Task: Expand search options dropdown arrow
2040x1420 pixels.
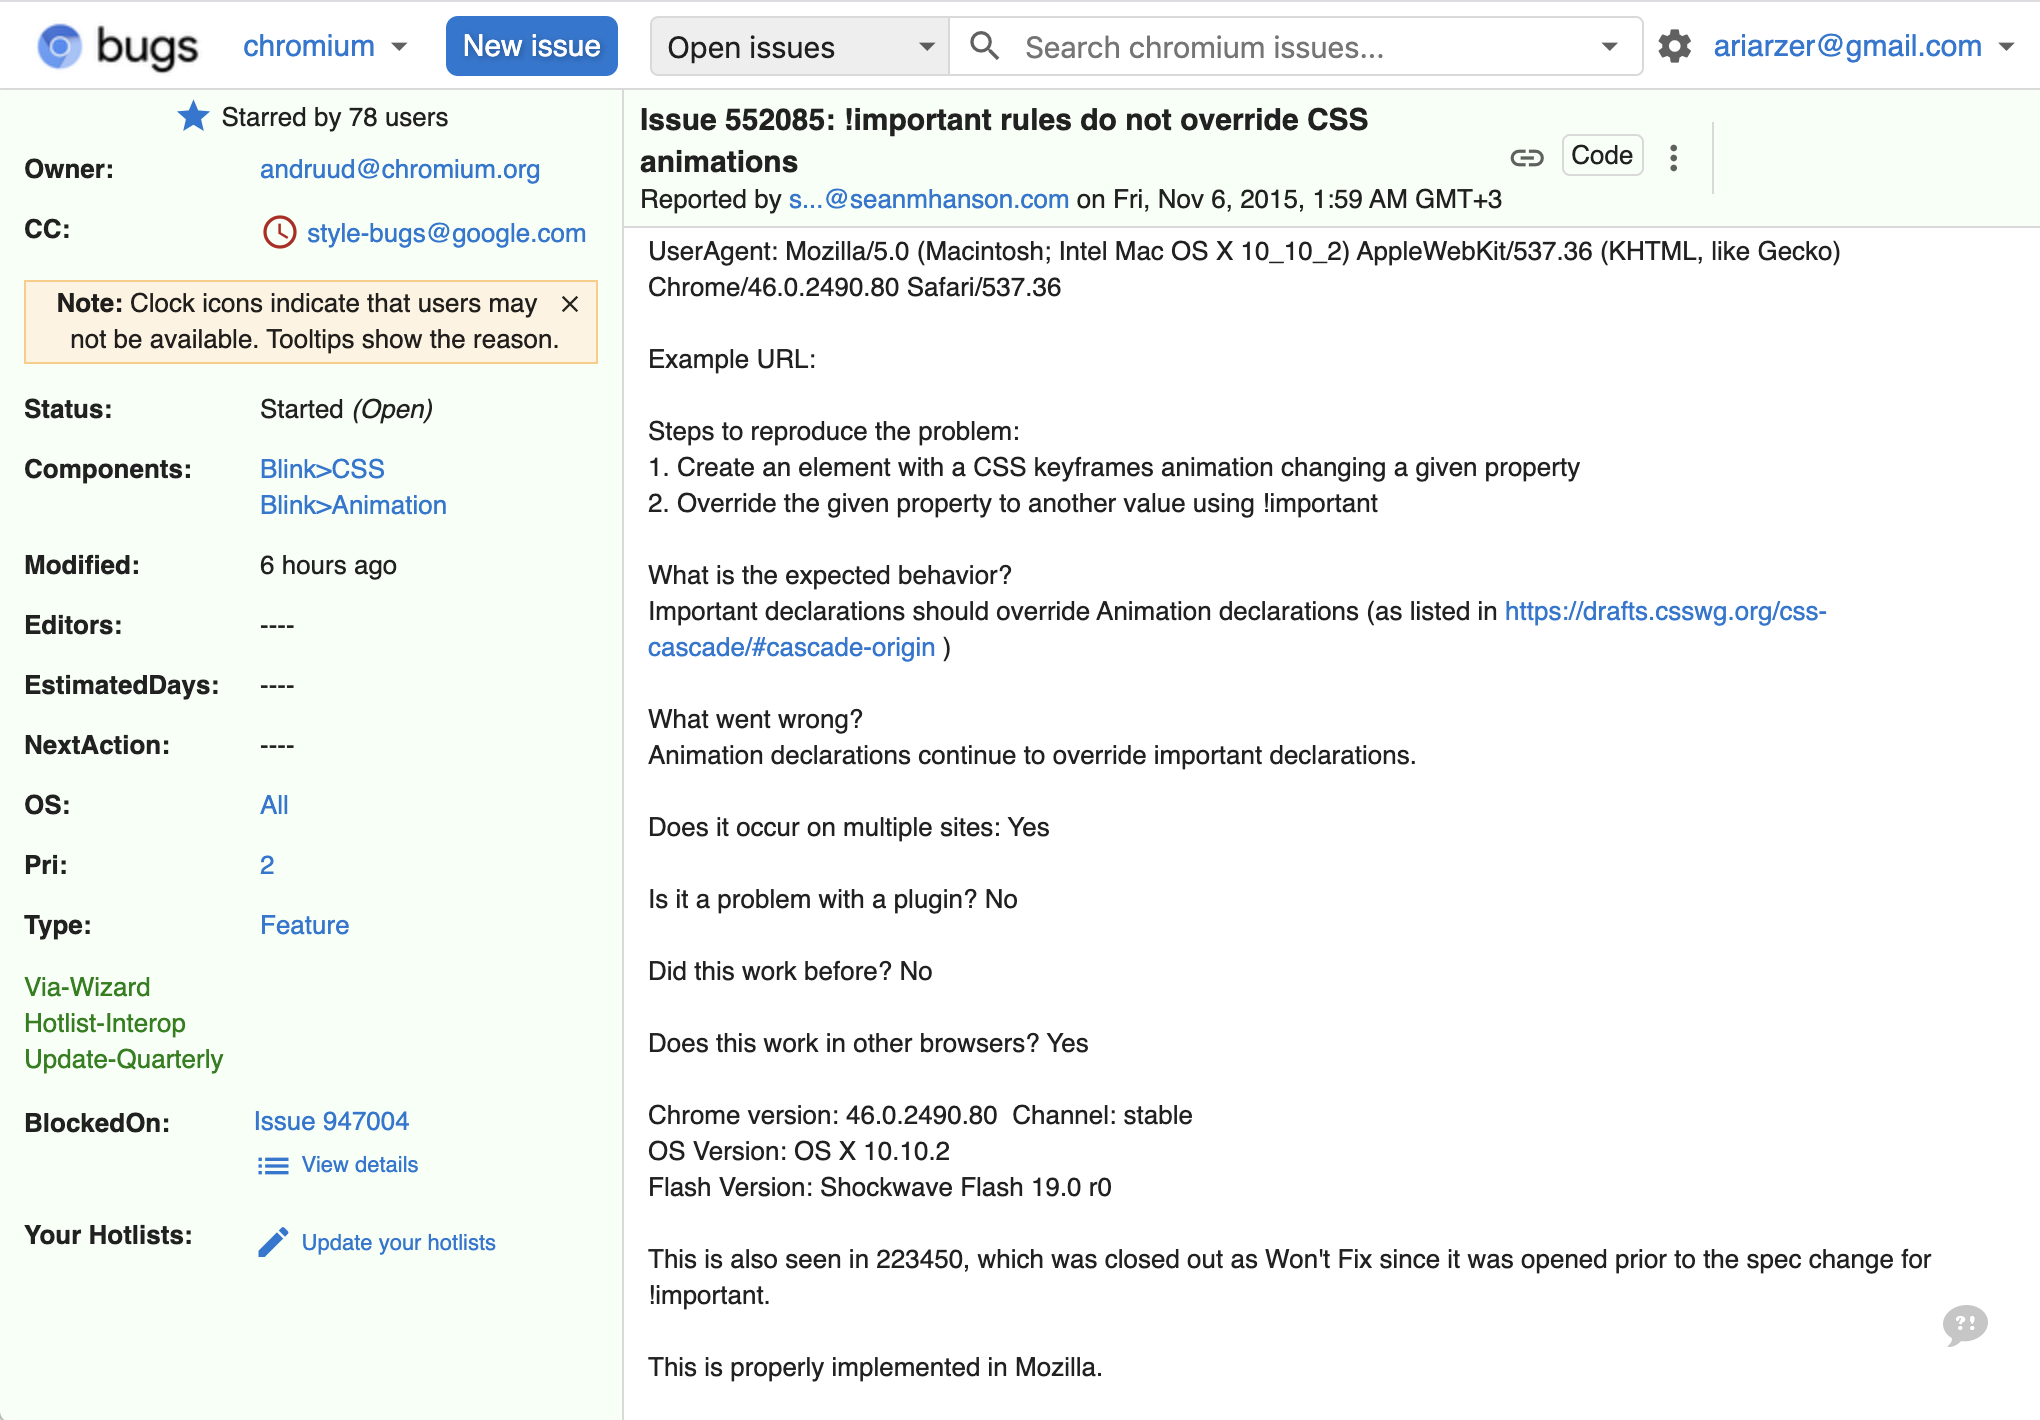Action: tap(1609, 47)
